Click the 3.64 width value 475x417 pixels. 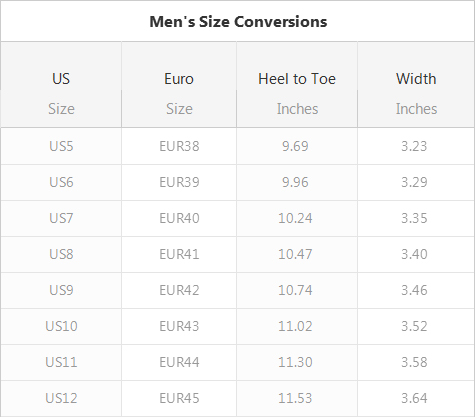(x=414, y=398)
